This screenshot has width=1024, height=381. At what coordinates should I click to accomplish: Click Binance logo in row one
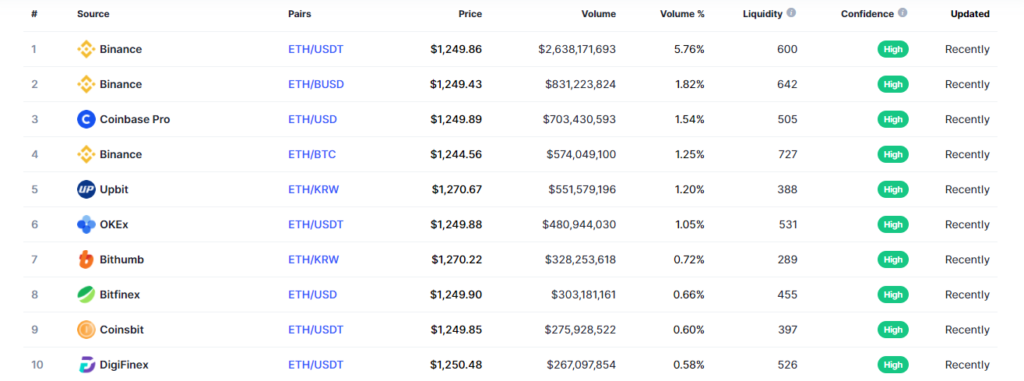click(86, 49)
